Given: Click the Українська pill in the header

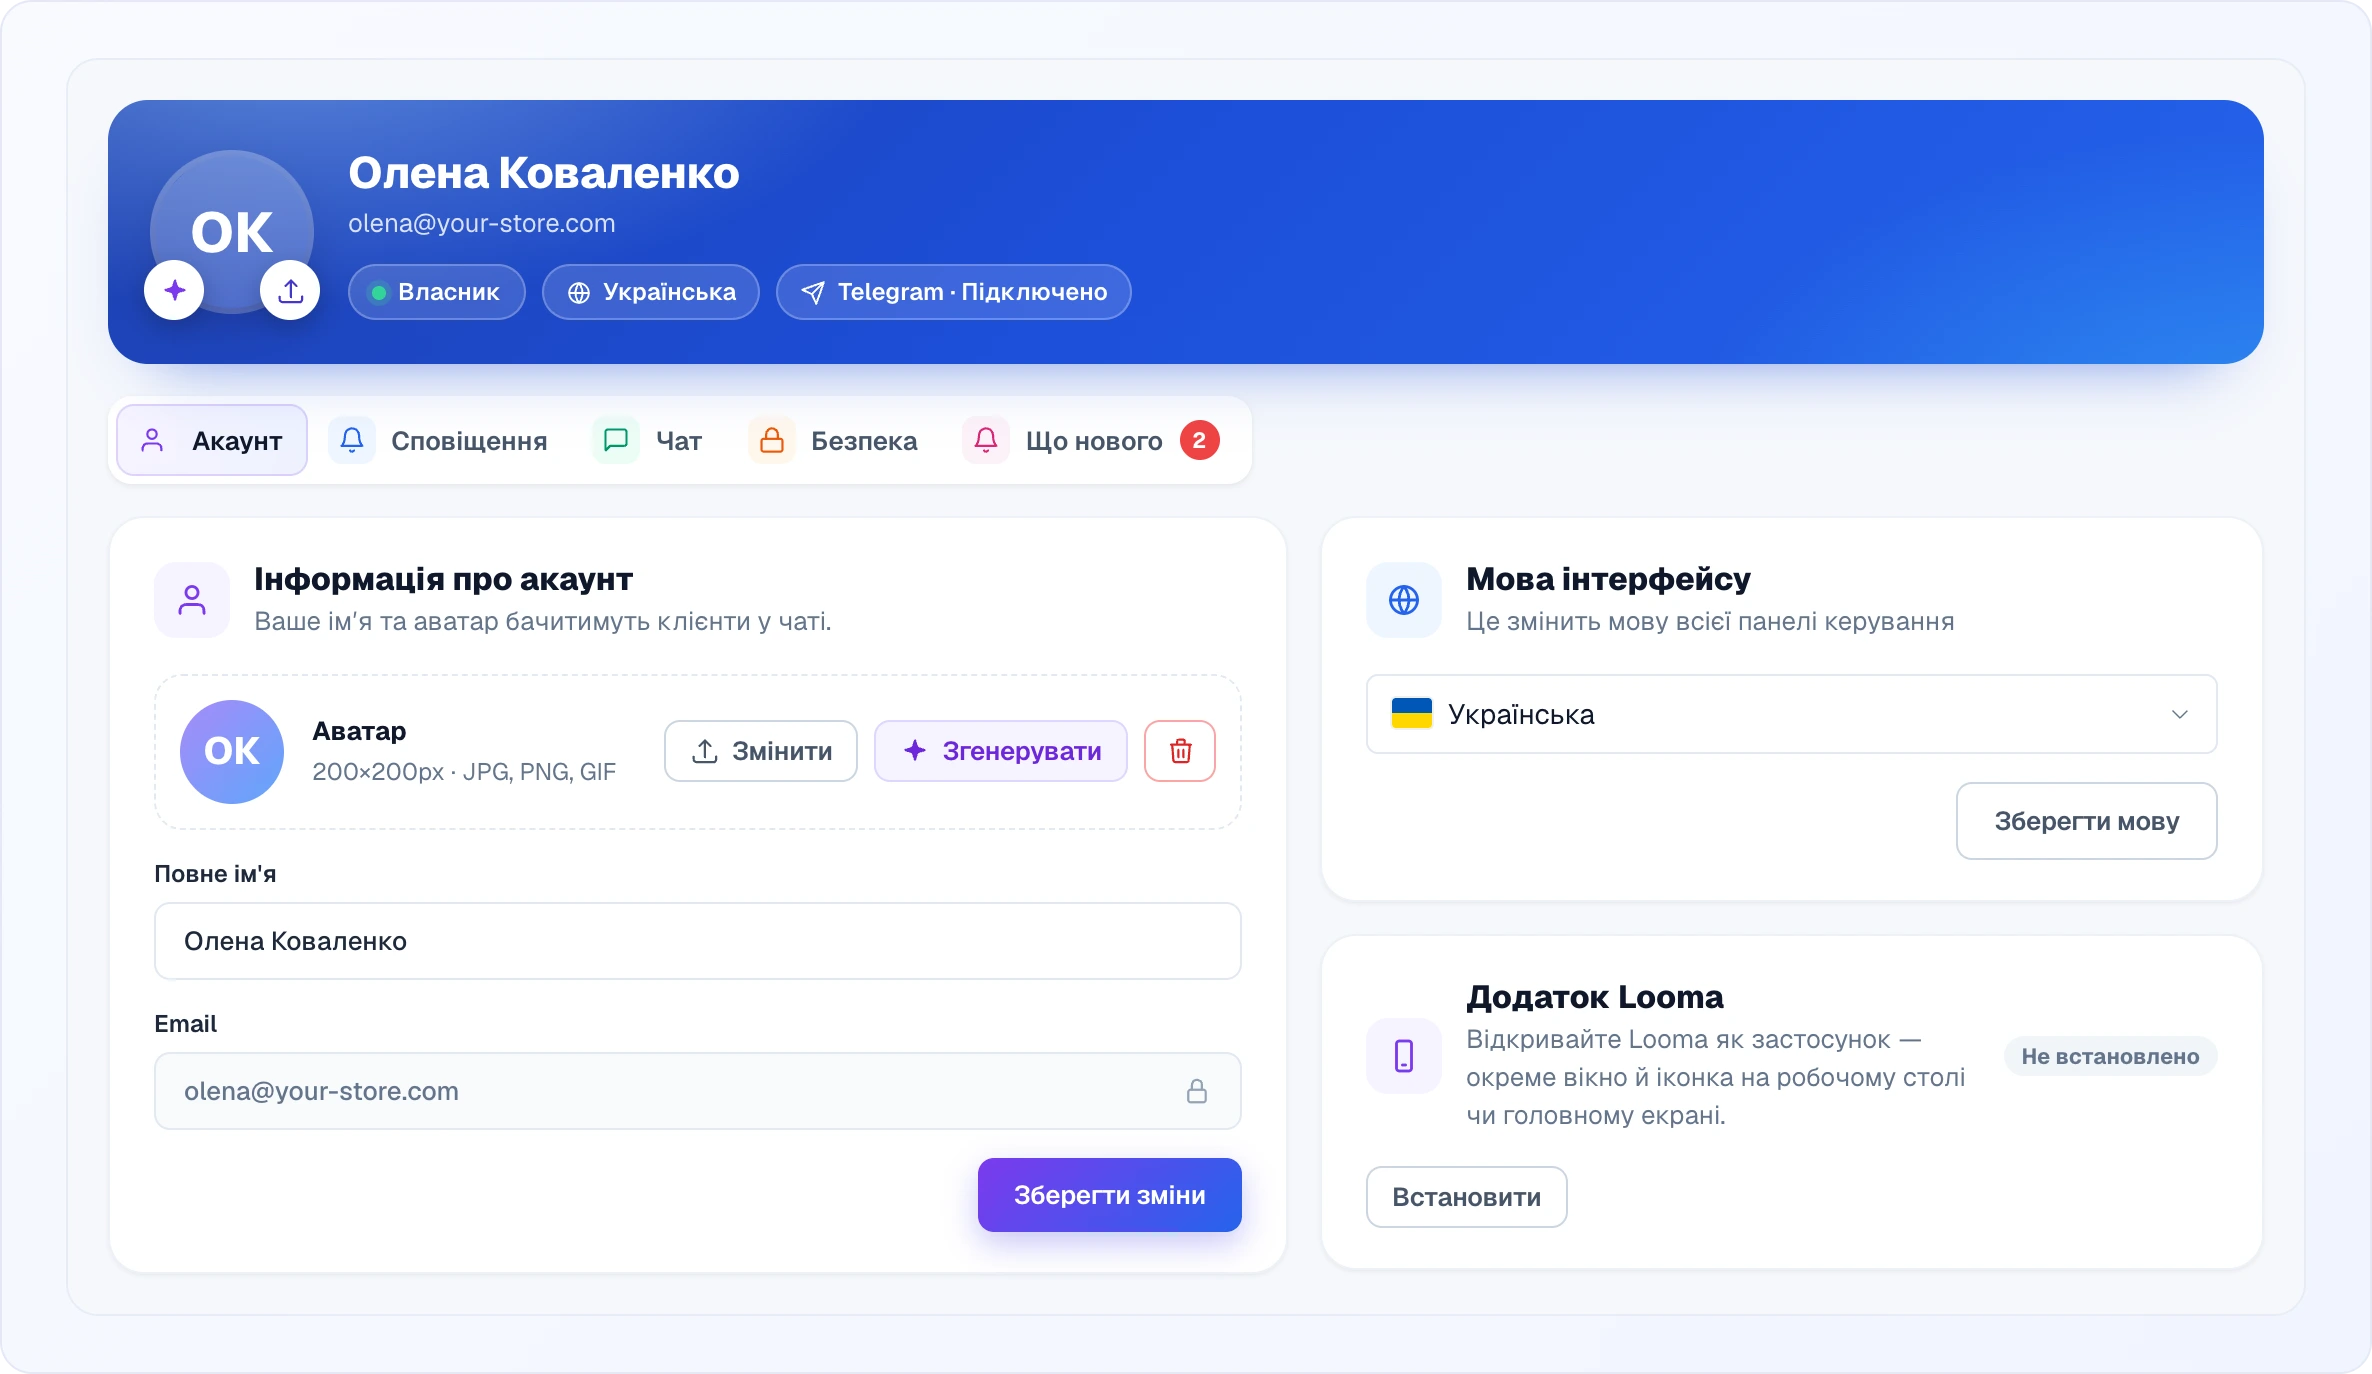Looking at the screenshot, I should (651, 292).
